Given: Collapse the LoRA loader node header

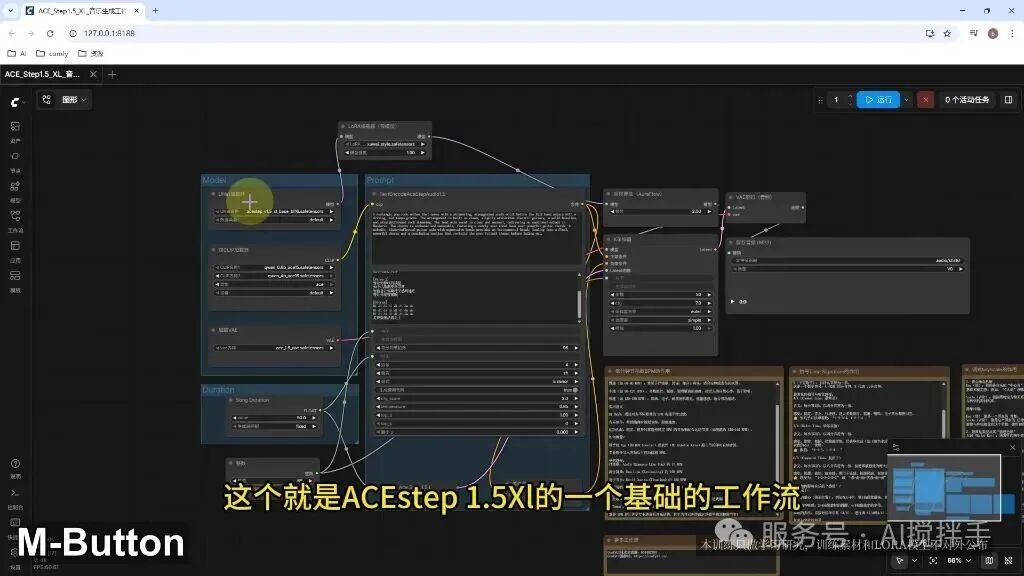Looking at the screenshot, I should 343,126.
